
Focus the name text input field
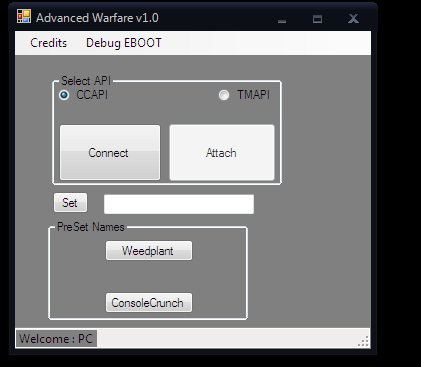pos(179,204)
